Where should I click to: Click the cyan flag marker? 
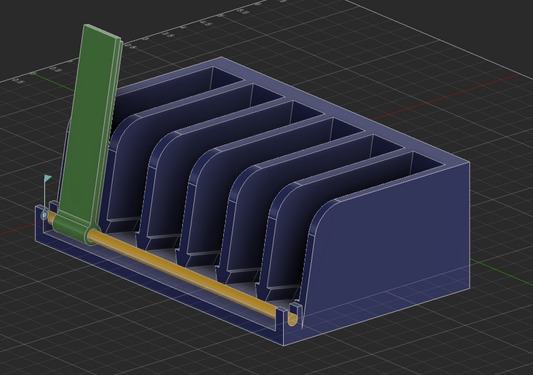(48, 178)
